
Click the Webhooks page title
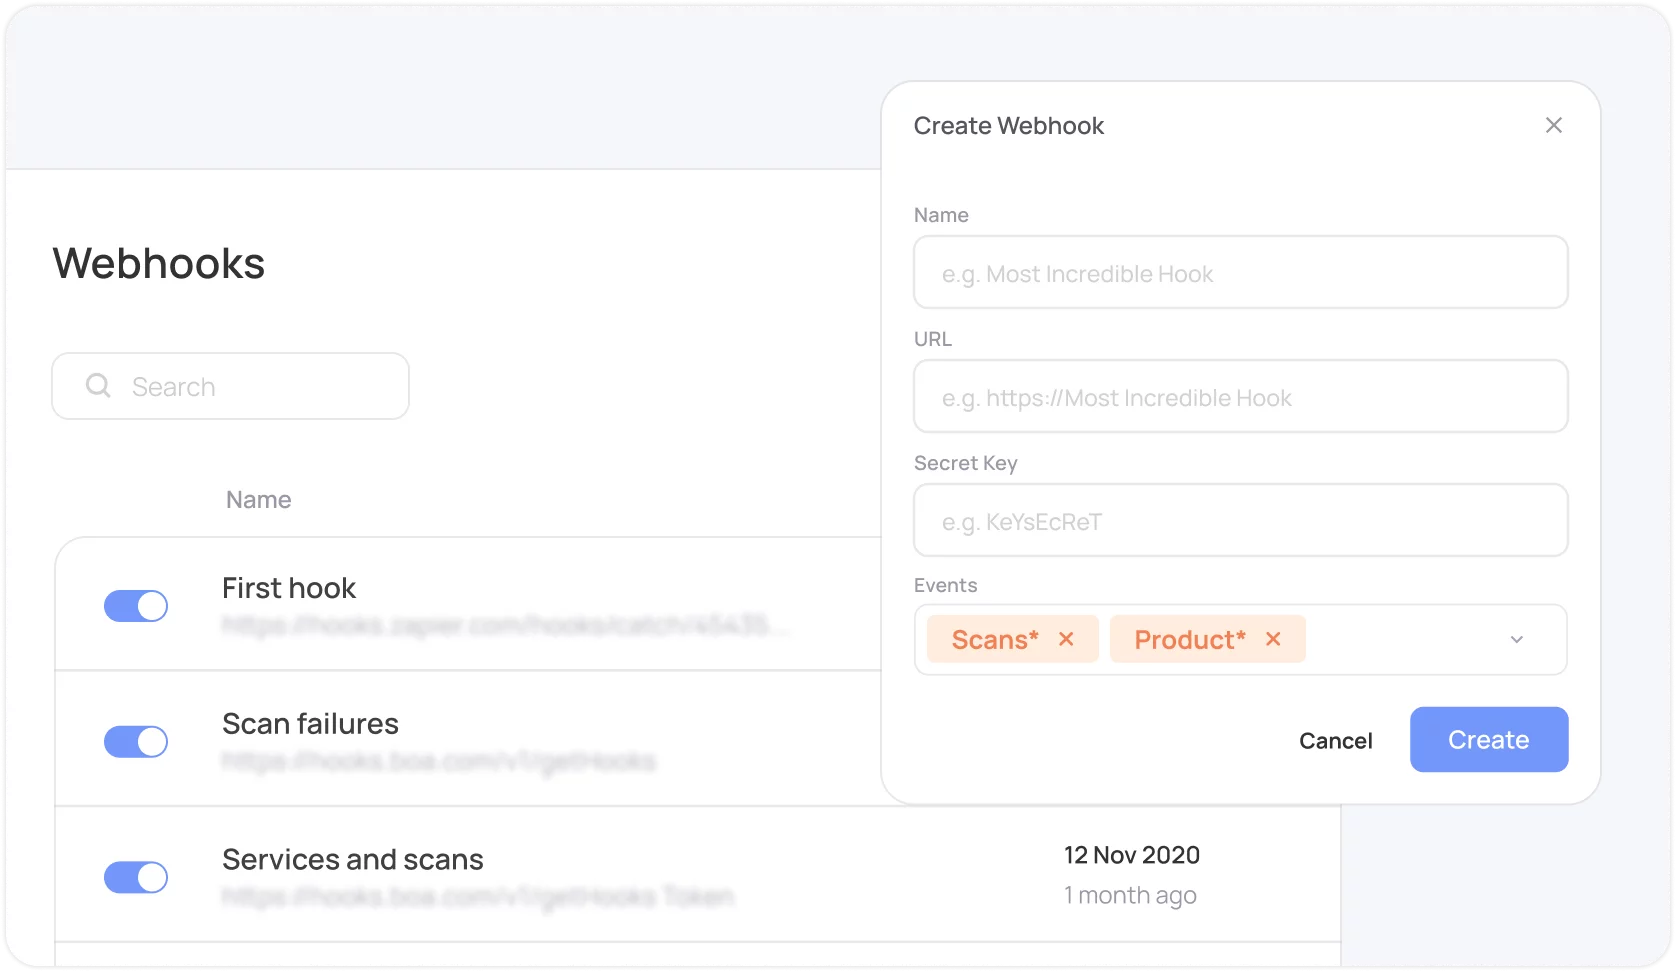point(158,262)
